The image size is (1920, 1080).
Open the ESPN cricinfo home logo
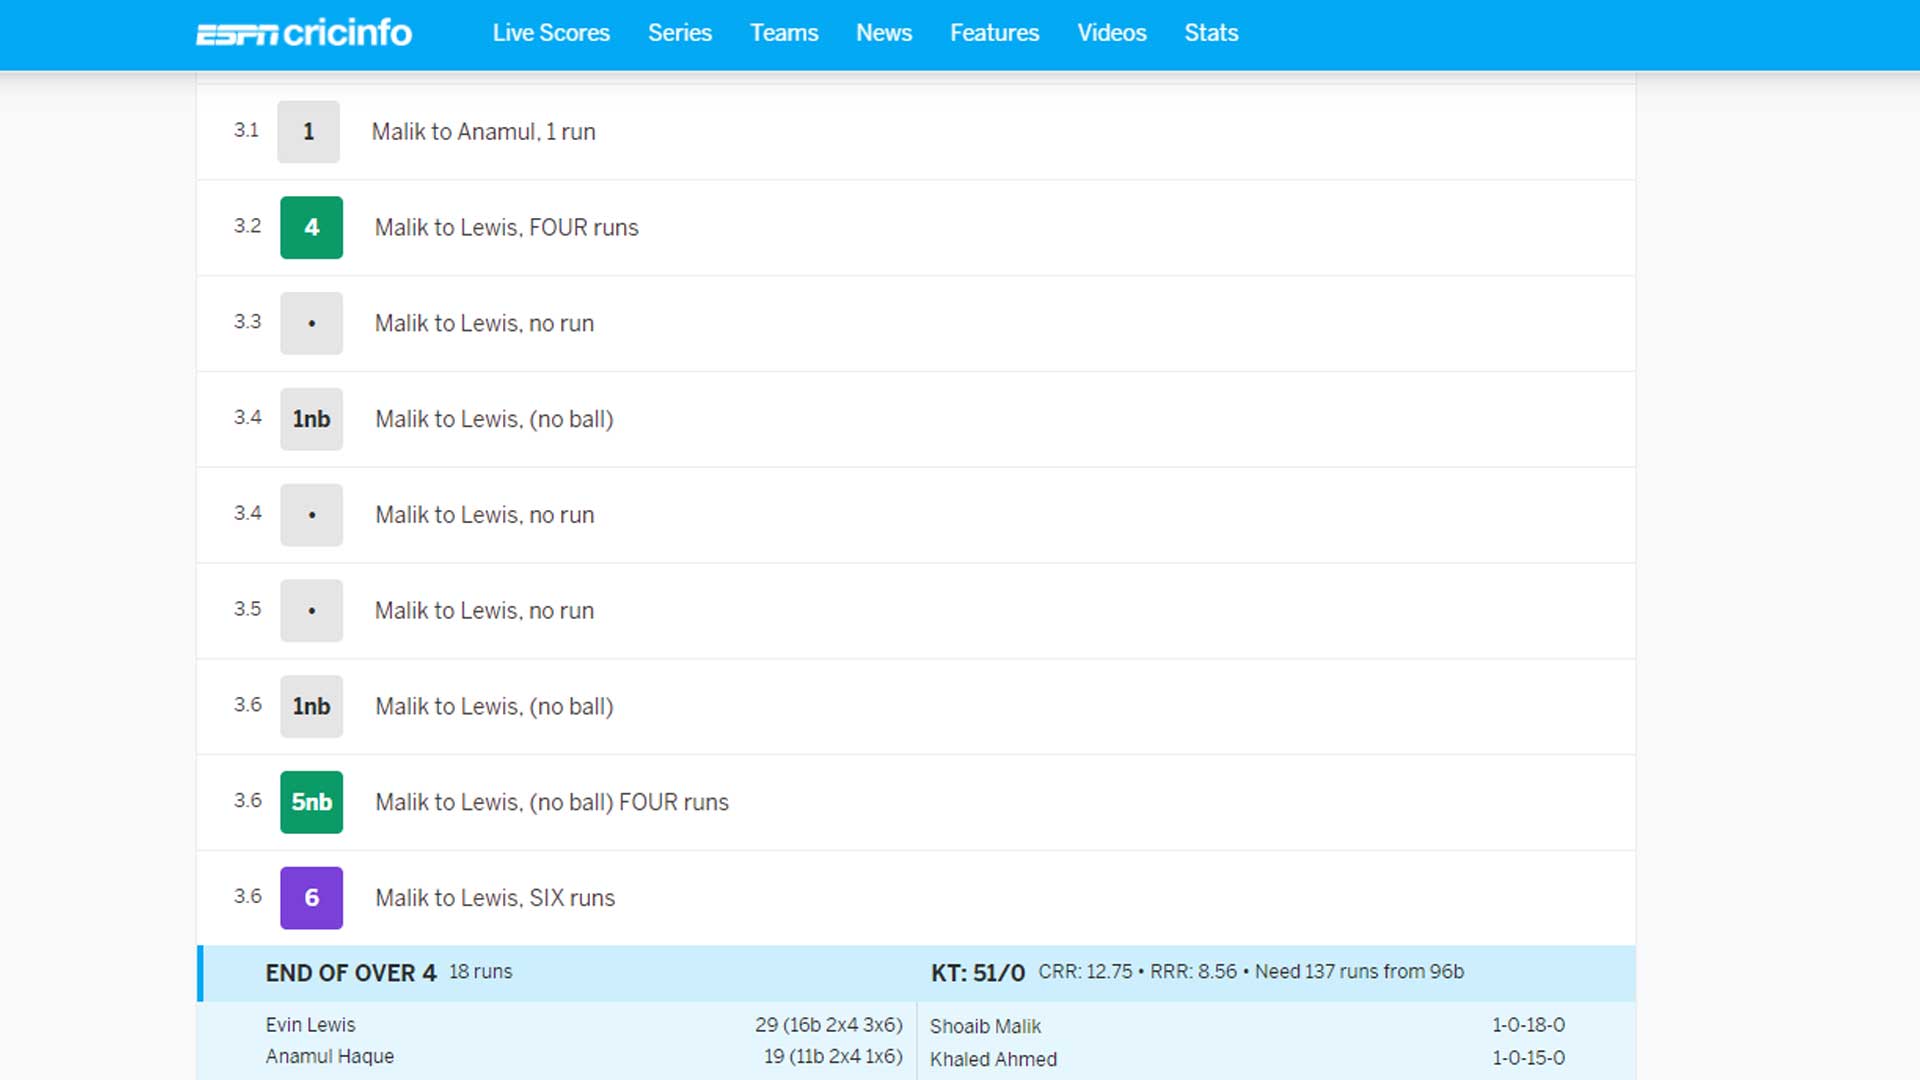click(304, 33)
